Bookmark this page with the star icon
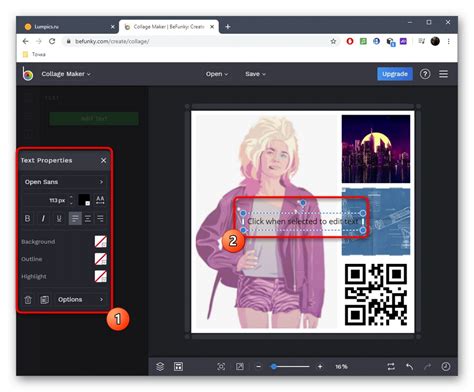474x392 pixels. point(333,41)
